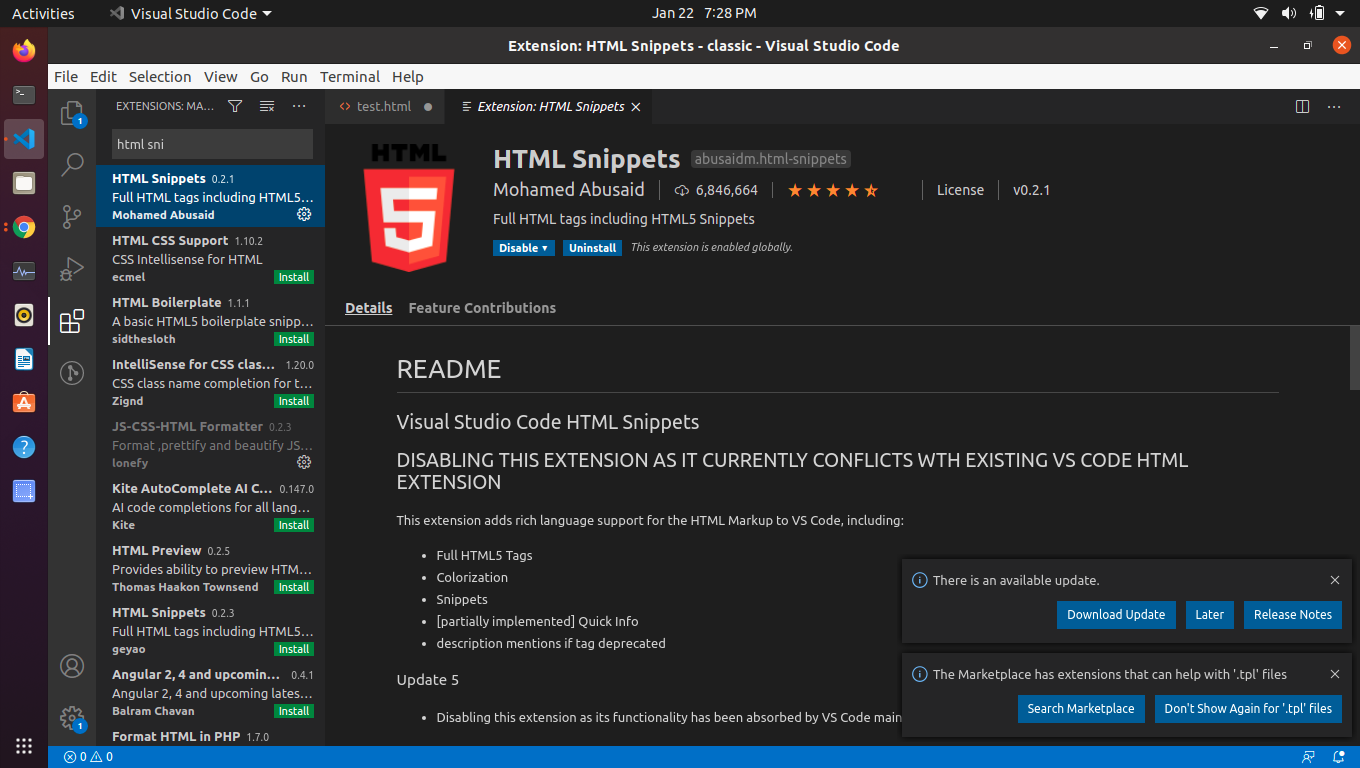Screen dimensions: 1360x768
Task: Install the HTML CSS Support extension
Action: tap(294, 277)
